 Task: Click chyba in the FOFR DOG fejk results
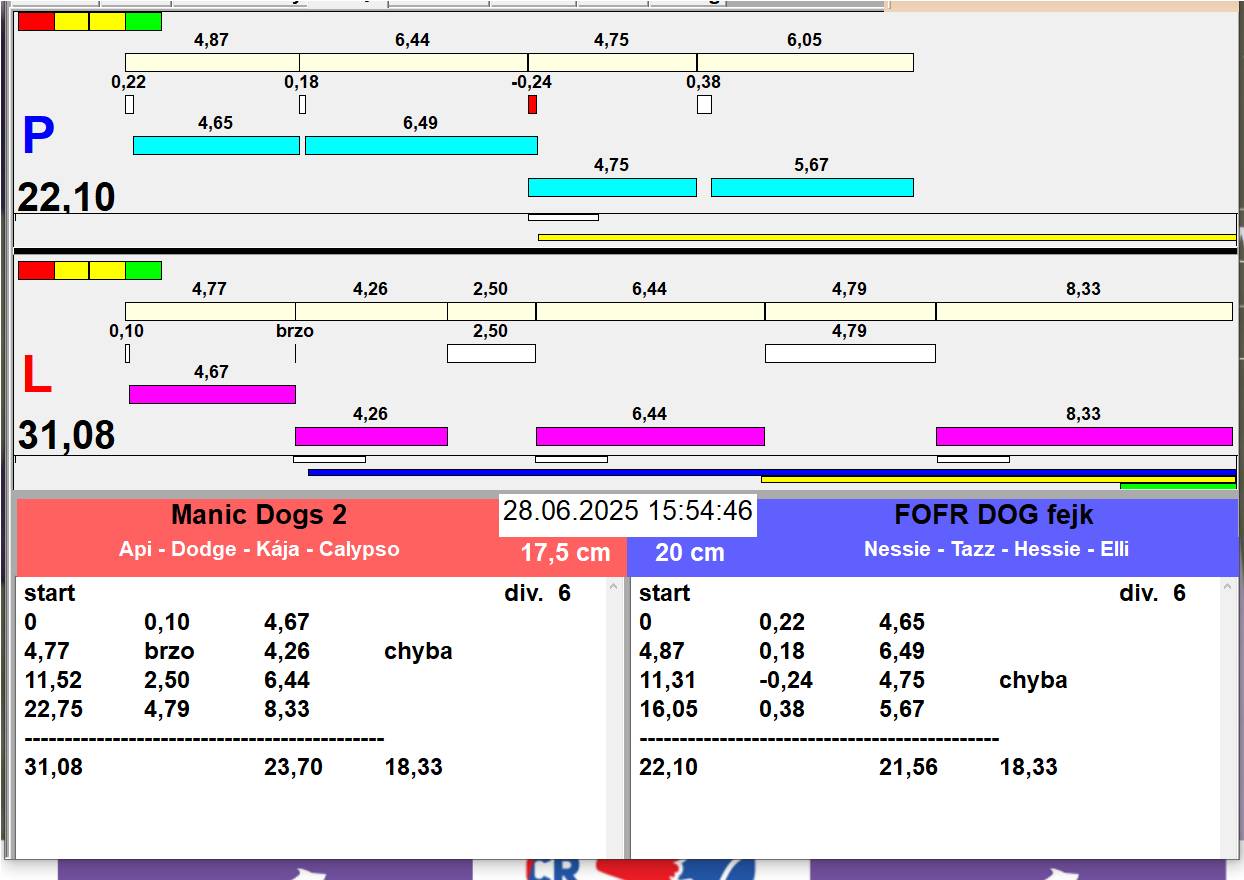[1033, 680]
